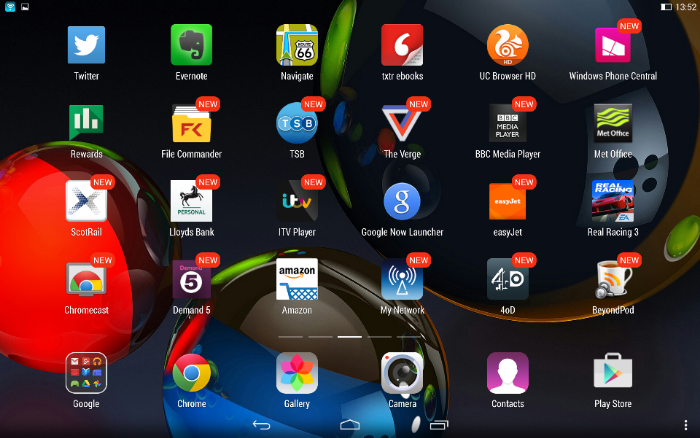The height and width of the screenshot is (438, 700).
Task: Open BeyondPod podcast app
Action: coord(613,279)
